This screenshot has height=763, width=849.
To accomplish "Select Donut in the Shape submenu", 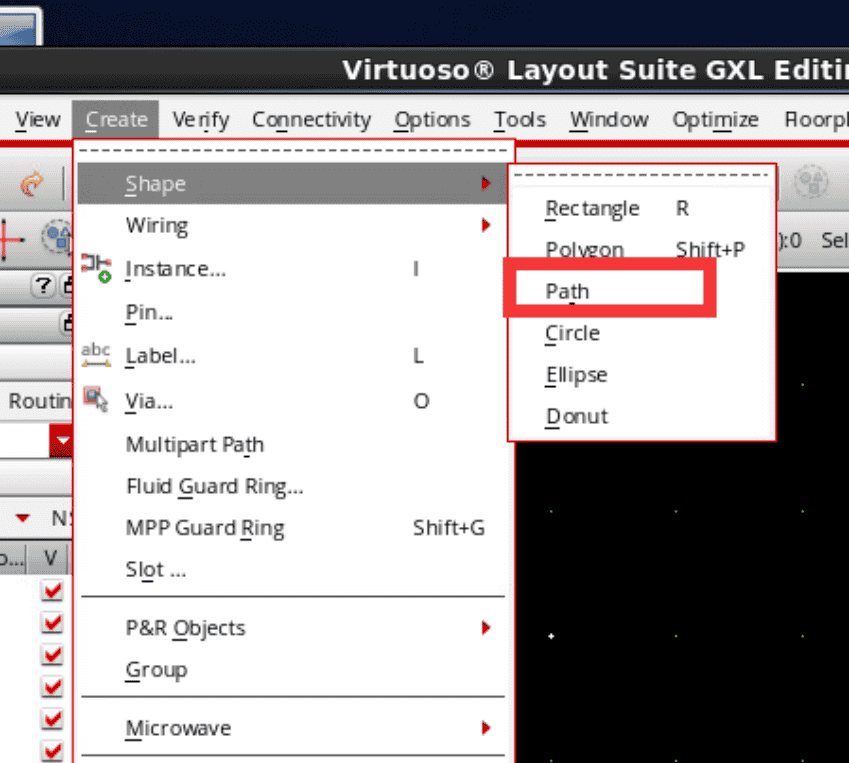I will (x=642, y=416).
